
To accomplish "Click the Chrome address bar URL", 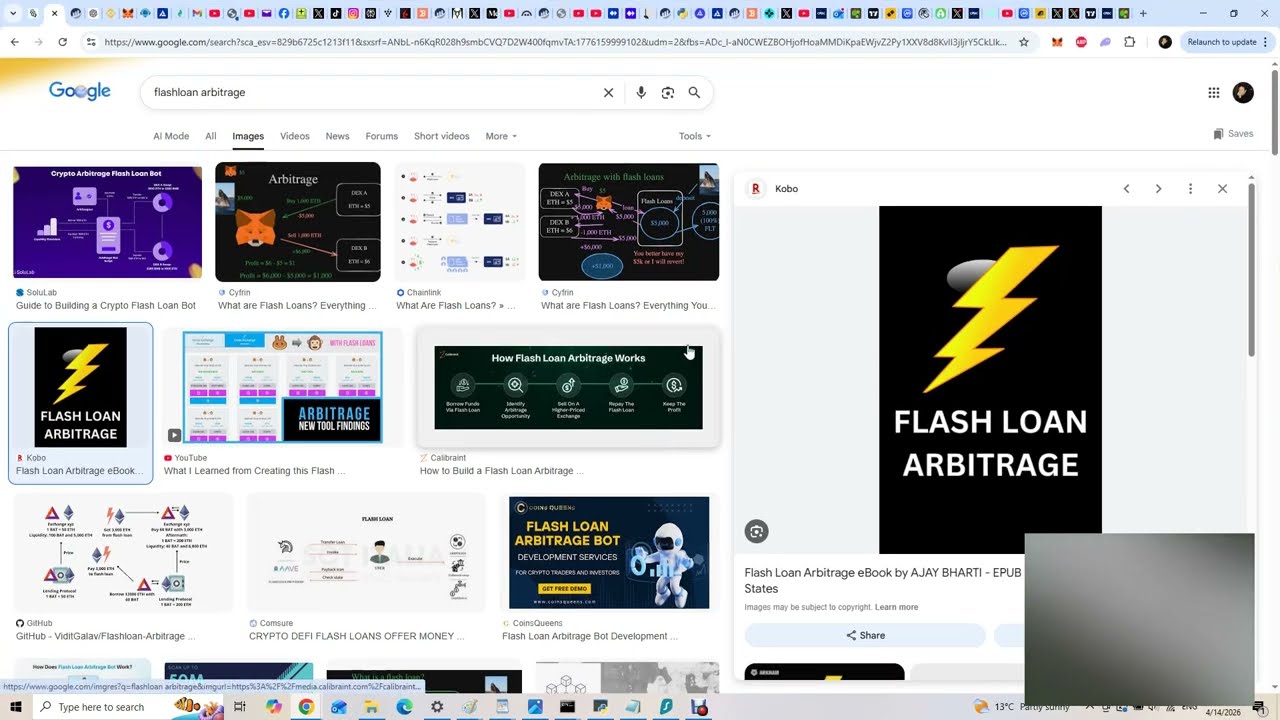I will point(555,42).
